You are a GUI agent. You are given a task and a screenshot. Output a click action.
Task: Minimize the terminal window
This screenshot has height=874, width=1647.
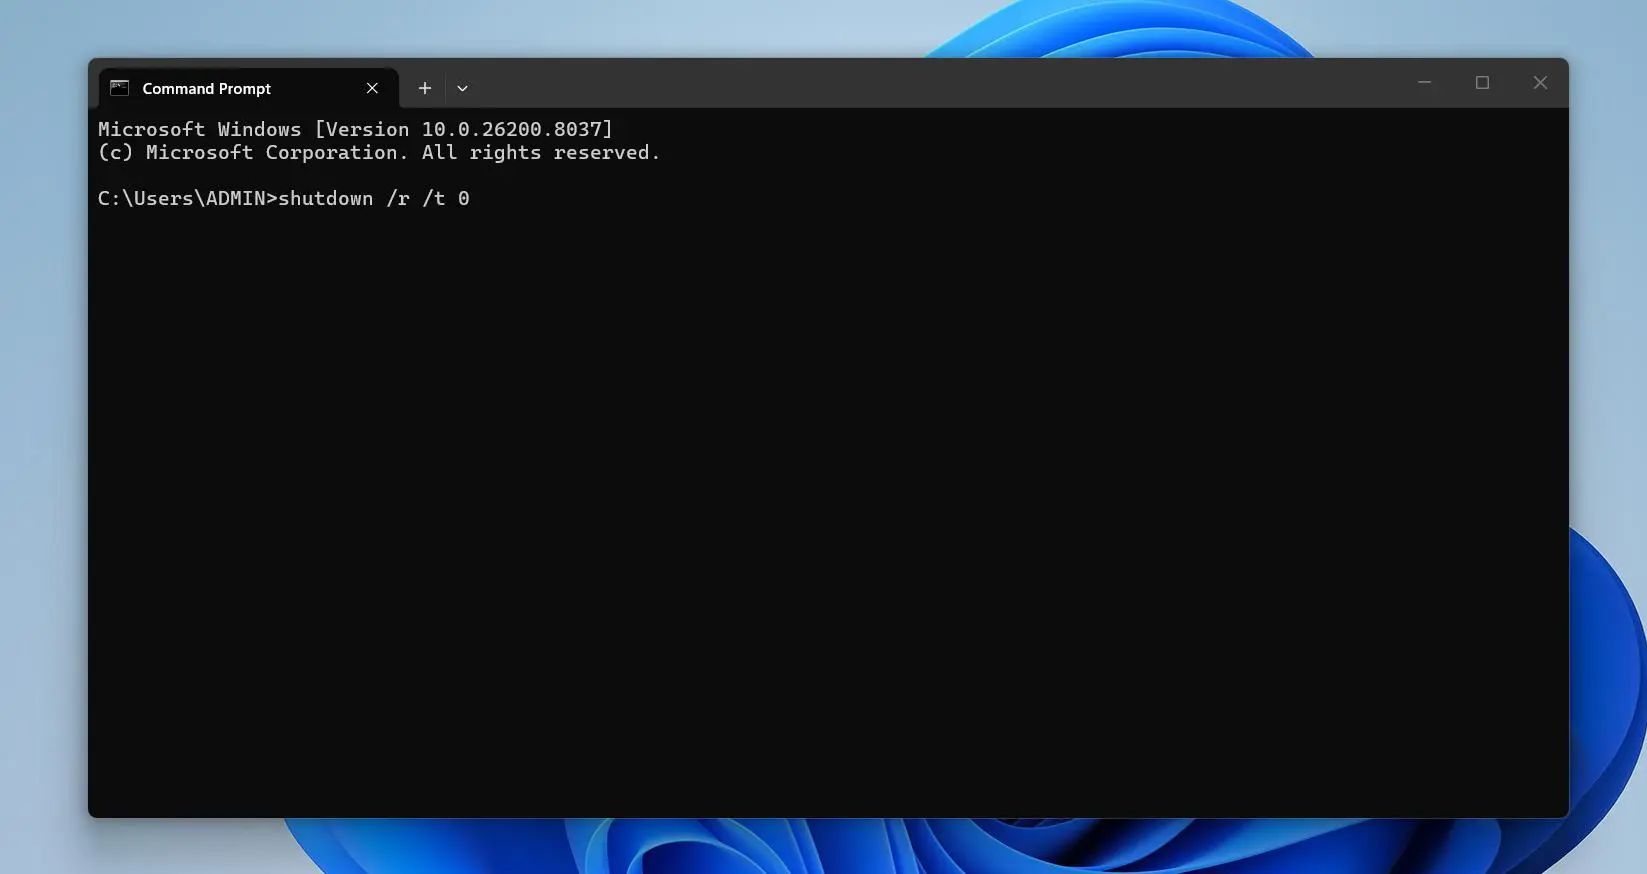1424,83
